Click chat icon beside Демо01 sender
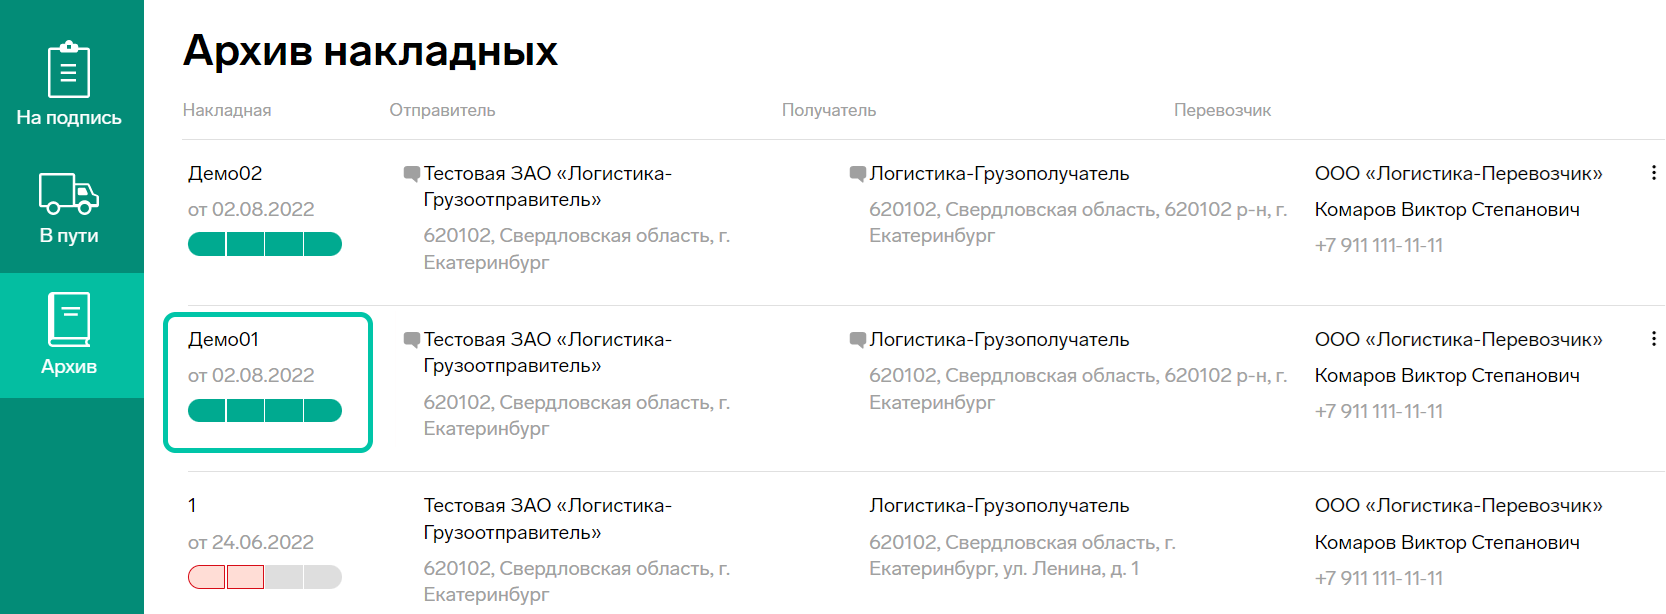Viewport: 1666px width, 614px height. click(x=411, y=340)
